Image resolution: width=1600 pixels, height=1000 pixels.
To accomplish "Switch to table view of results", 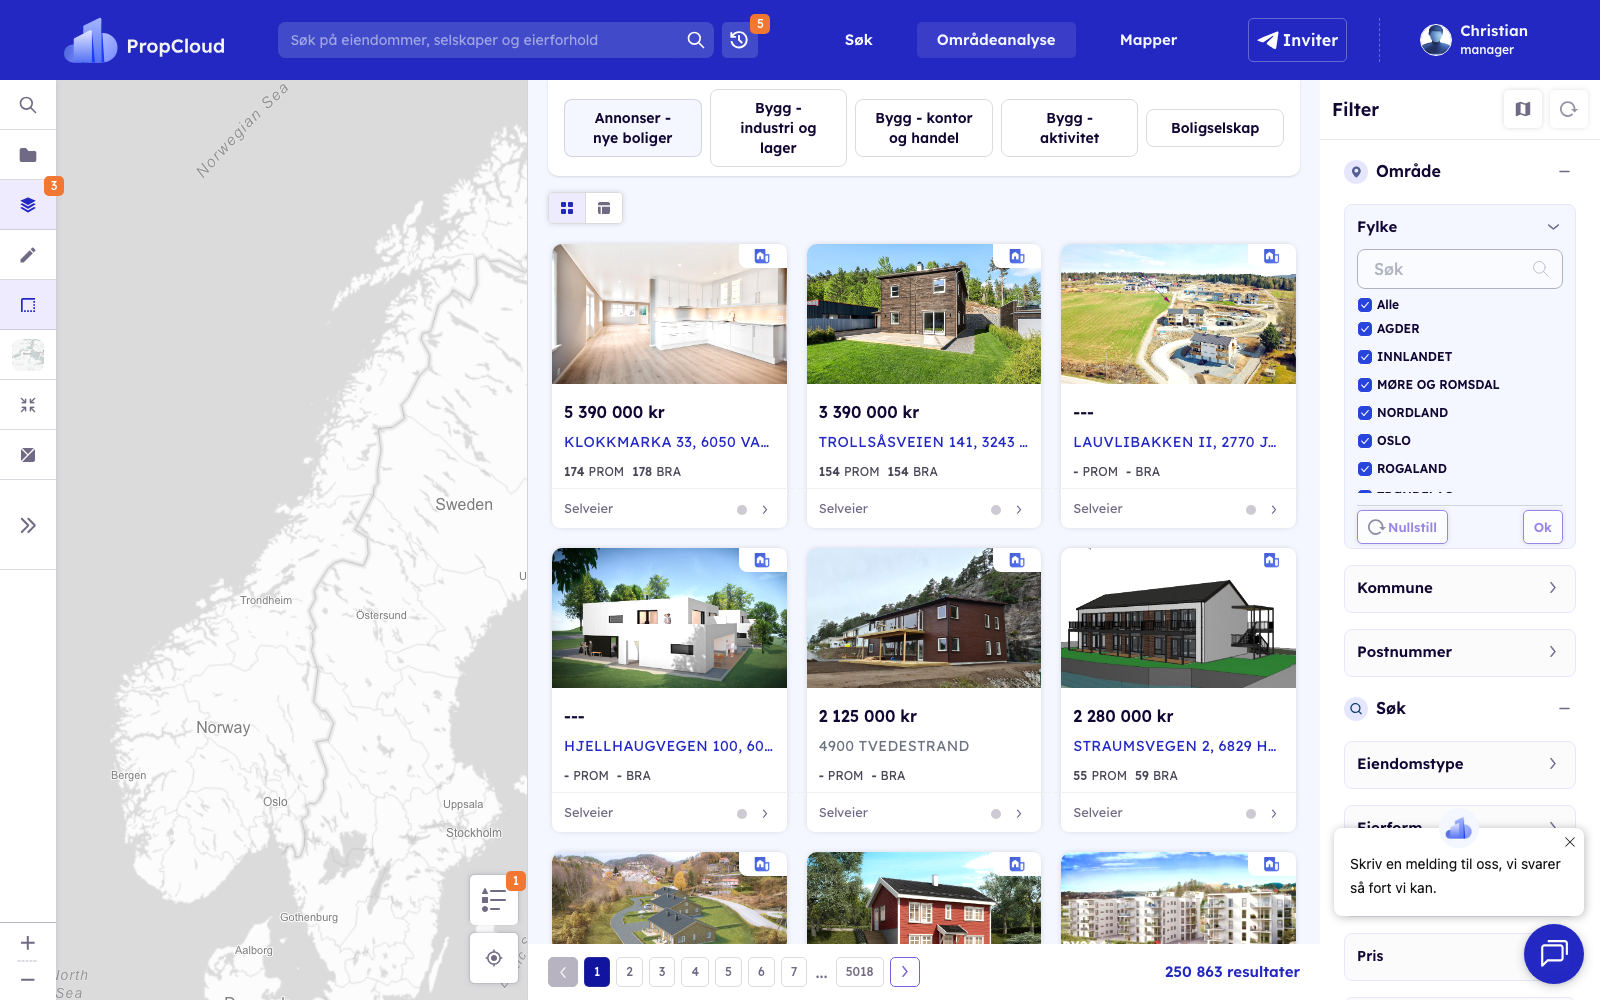I will [604, 208].
